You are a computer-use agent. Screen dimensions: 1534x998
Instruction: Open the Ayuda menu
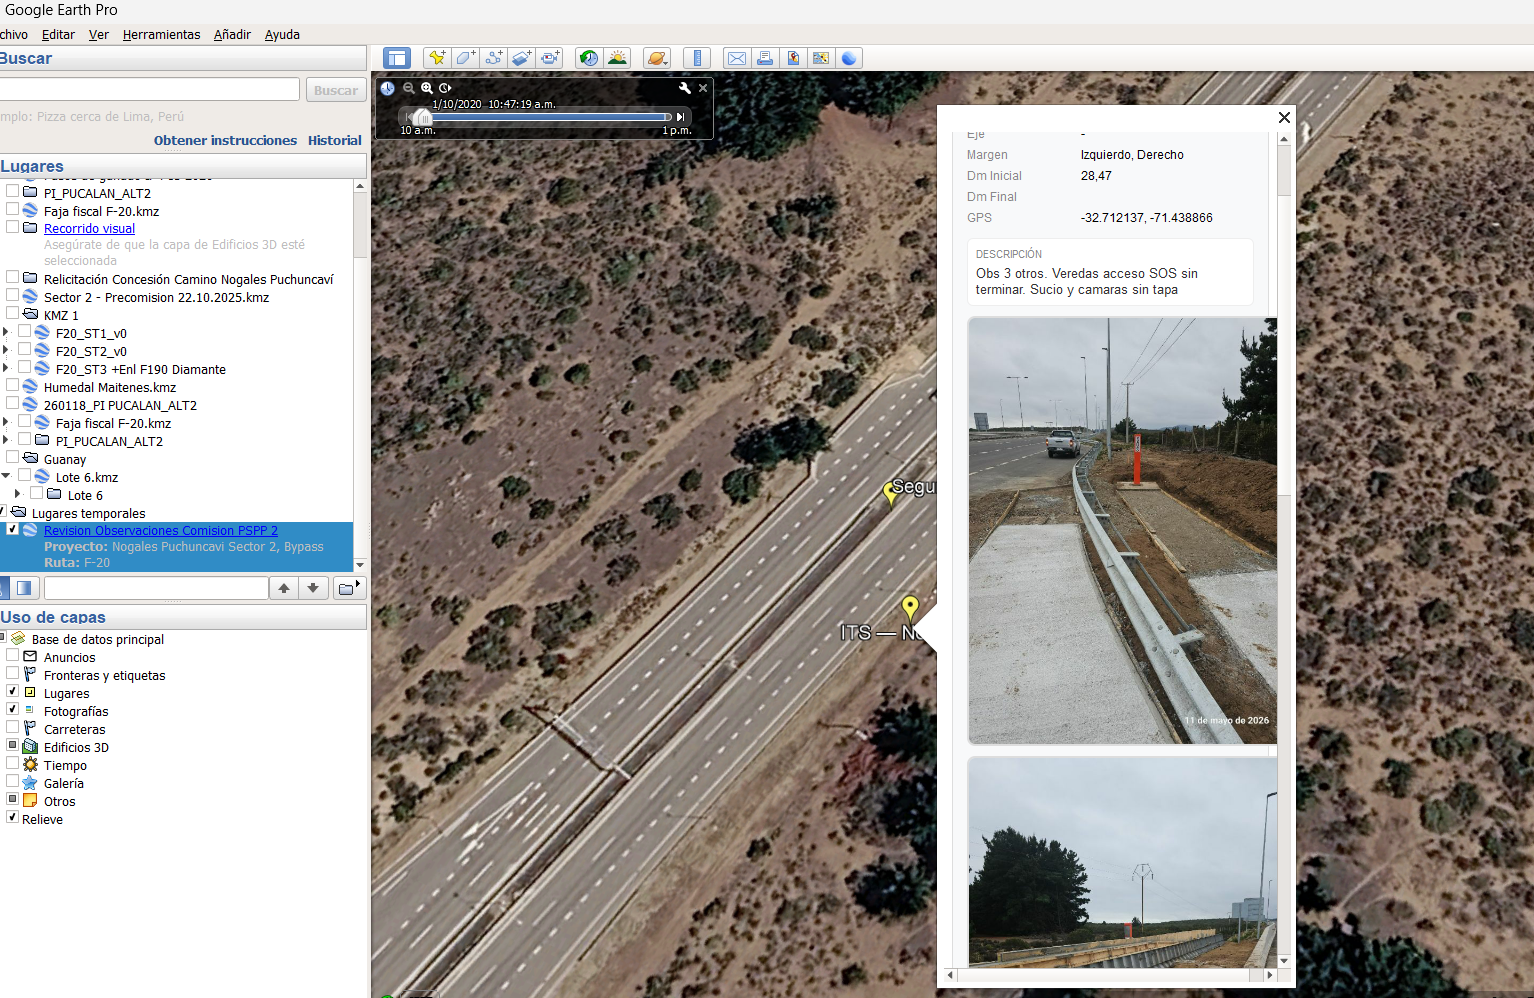click(282, 34)
